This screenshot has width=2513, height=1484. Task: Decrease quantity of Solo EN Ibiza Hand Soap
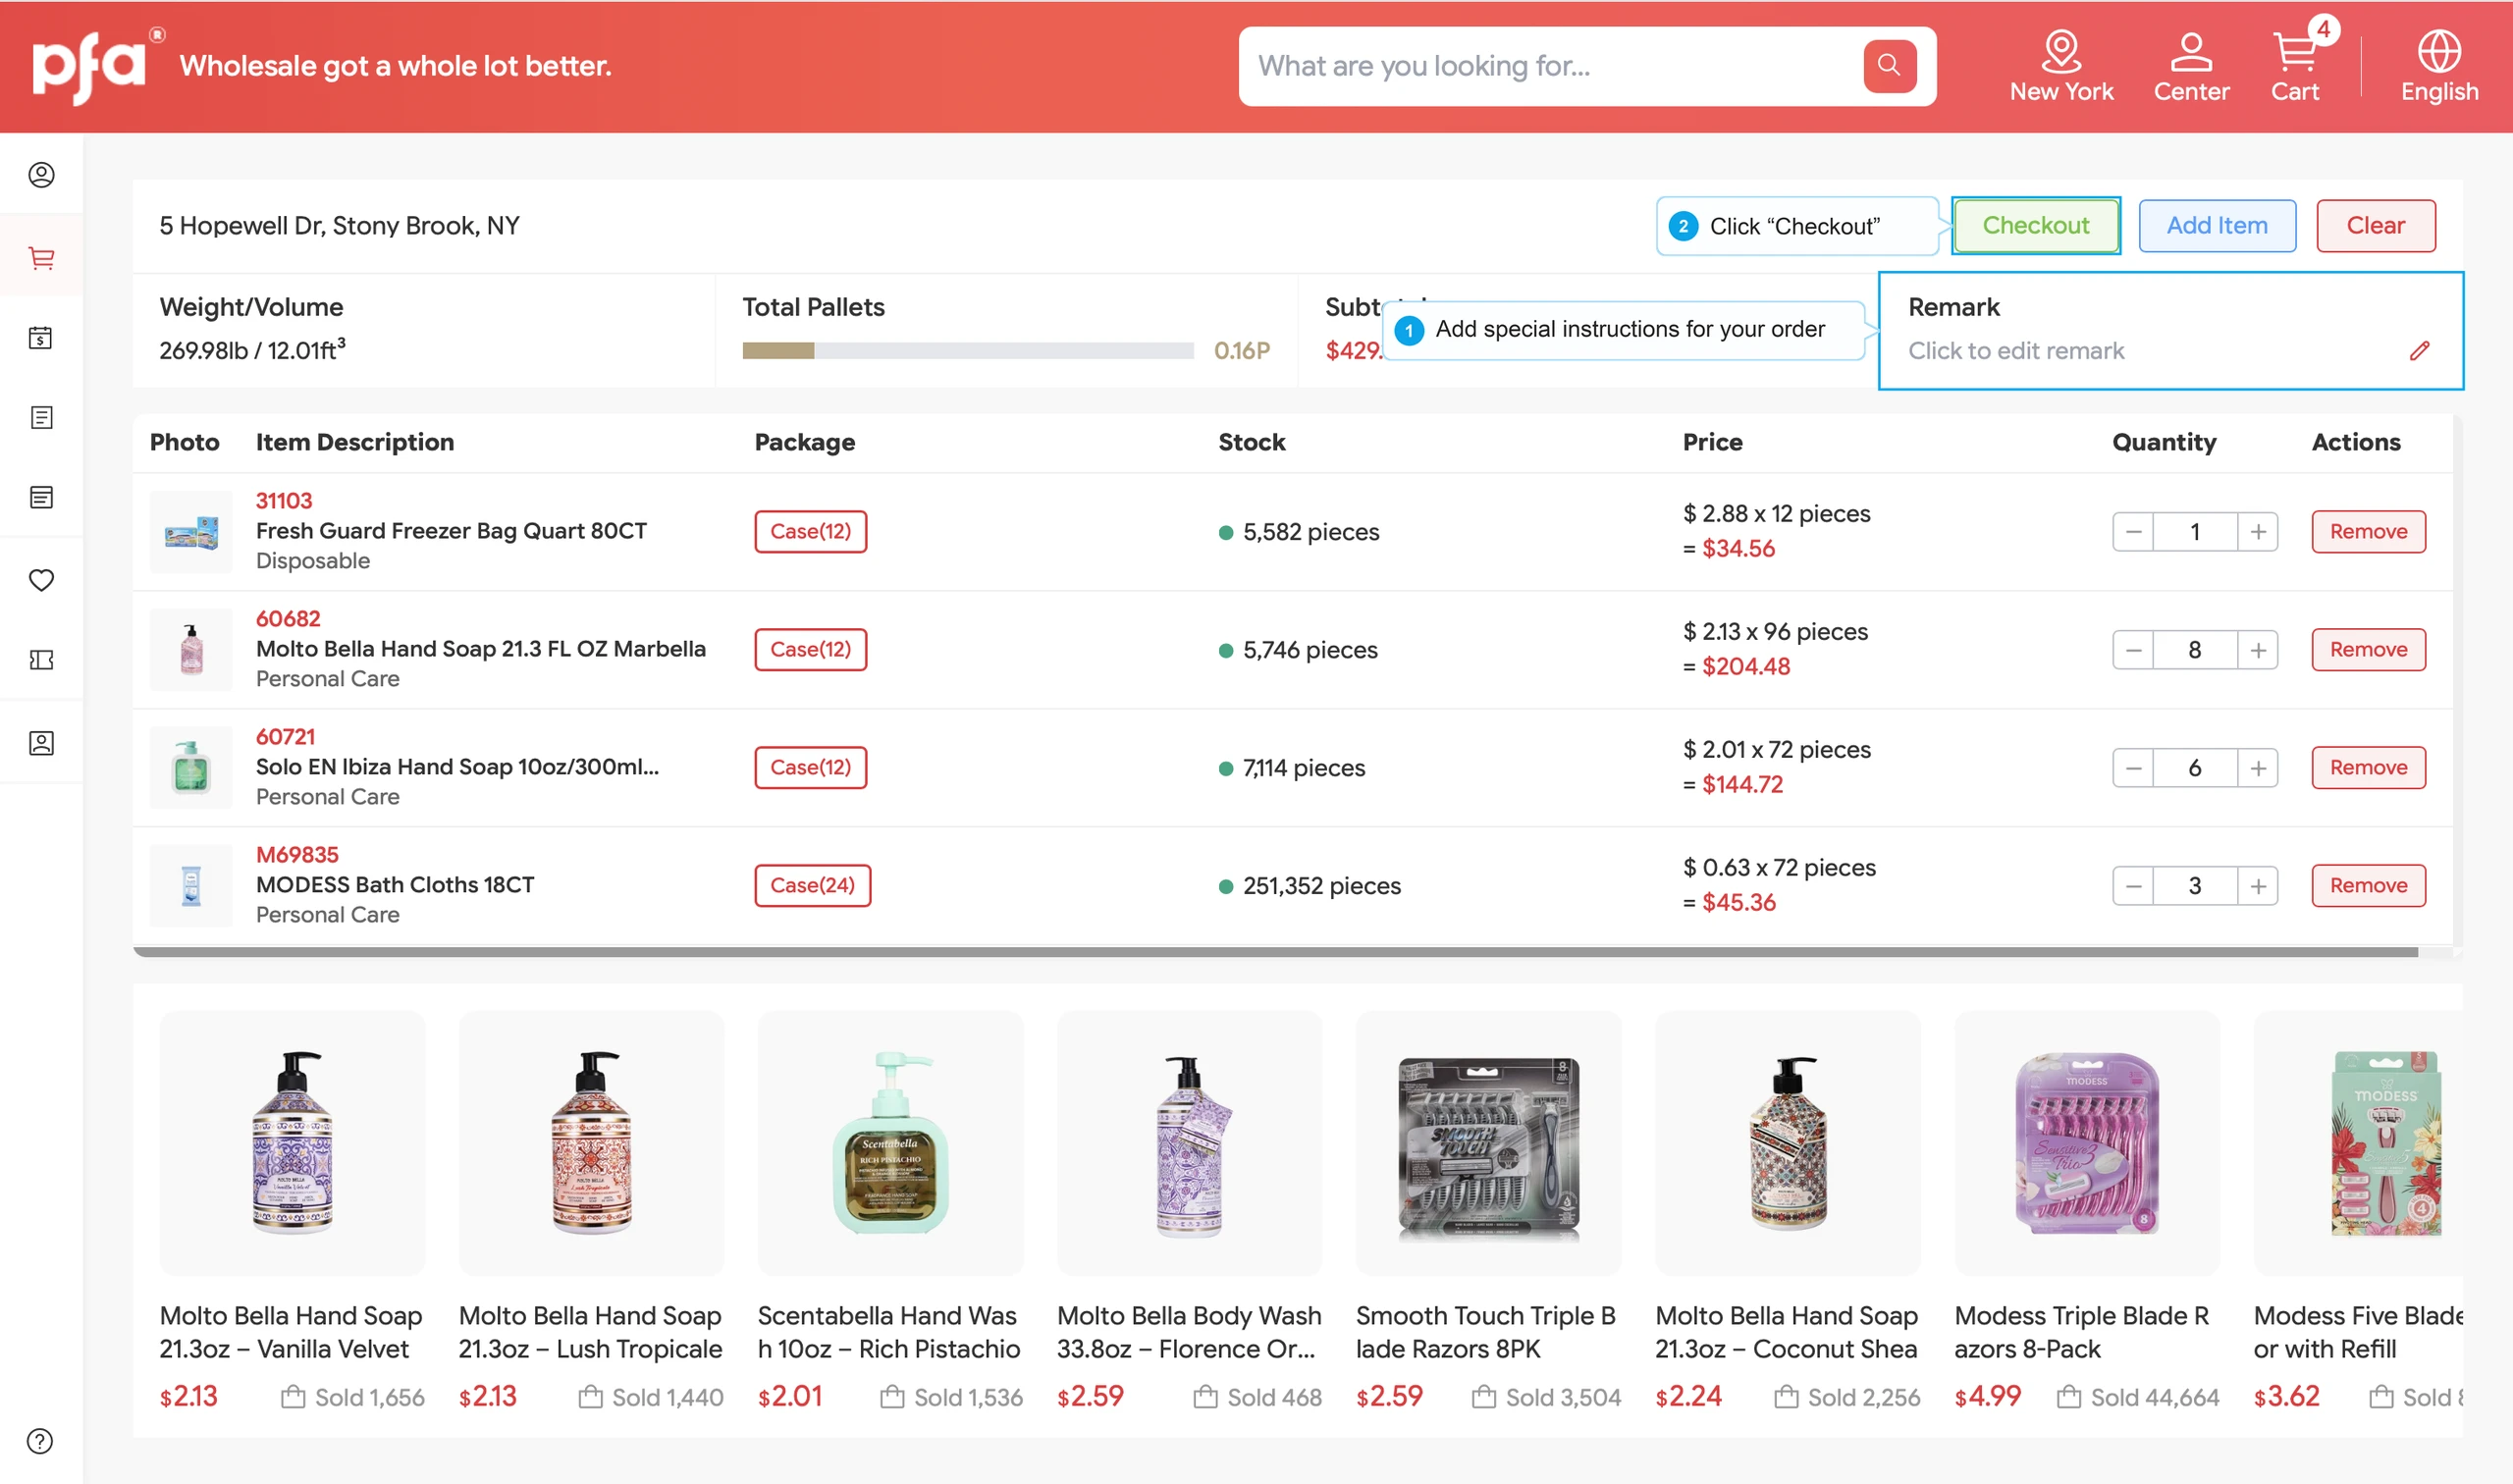coord(2133,768)
